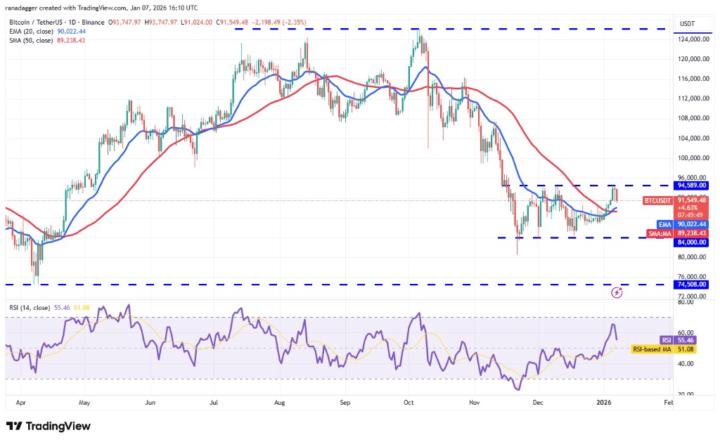Click the red SMA:MA value tag

(x=678, y=234)
